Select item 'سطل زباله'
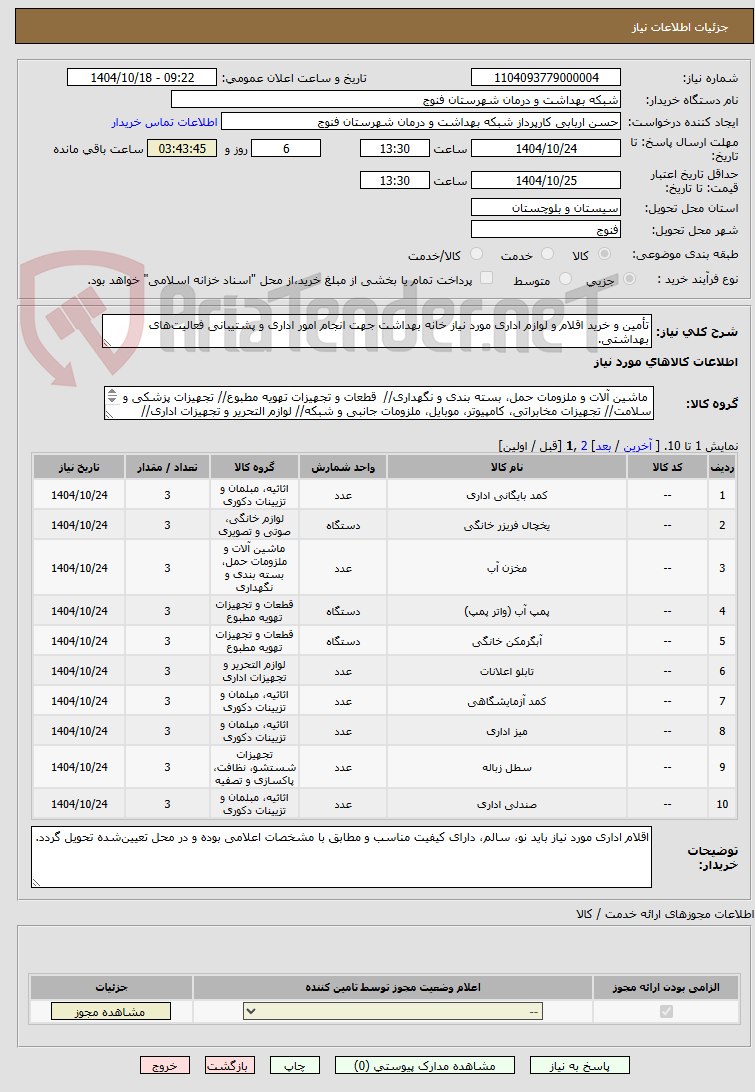The height and width of the screenshot is (1092, 755). [506, 767]
